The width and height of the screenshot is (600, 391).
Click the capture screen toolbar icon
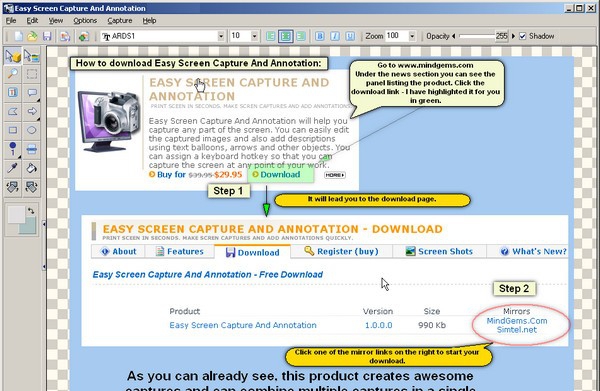click(x=83, y=36)
